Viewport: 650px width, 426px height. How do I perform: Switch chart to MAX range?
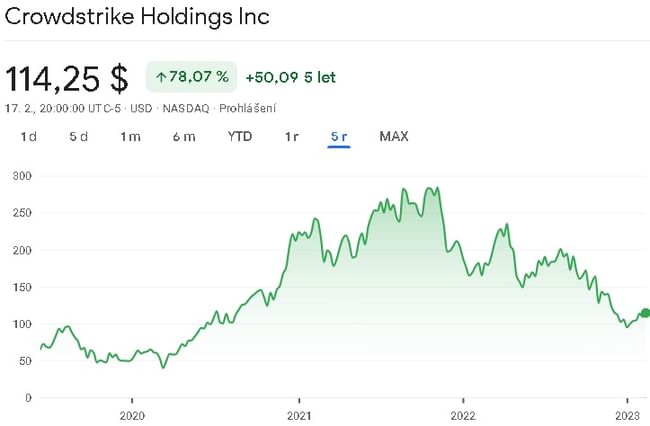tap(394, 137)
